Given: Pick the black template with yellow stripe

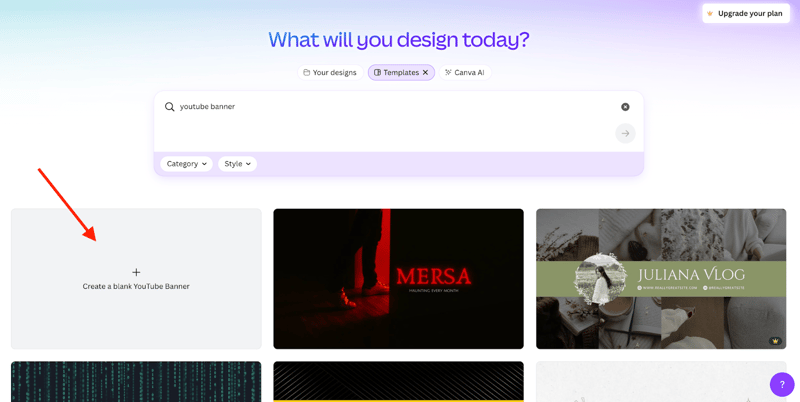Looking at the screenshot, I should click(398, 382).
